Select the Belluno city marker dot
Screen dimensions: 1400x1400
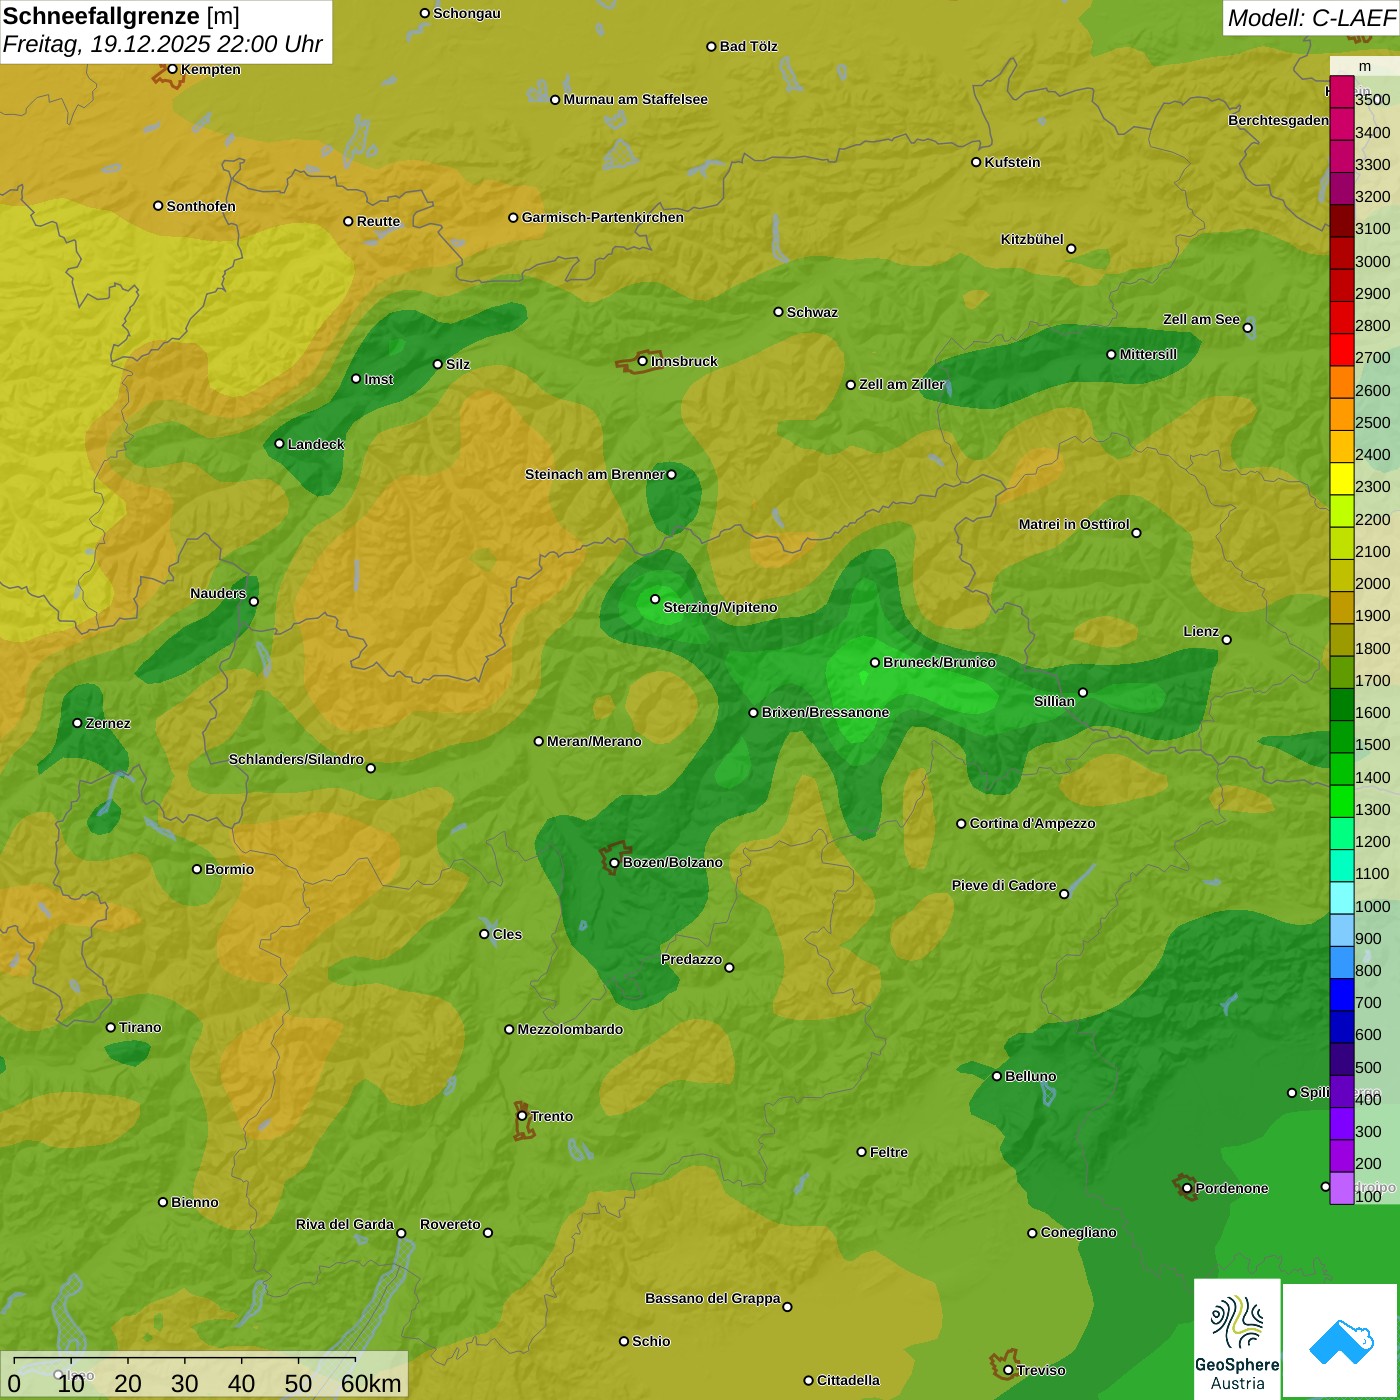click(x=996, y=1076)
